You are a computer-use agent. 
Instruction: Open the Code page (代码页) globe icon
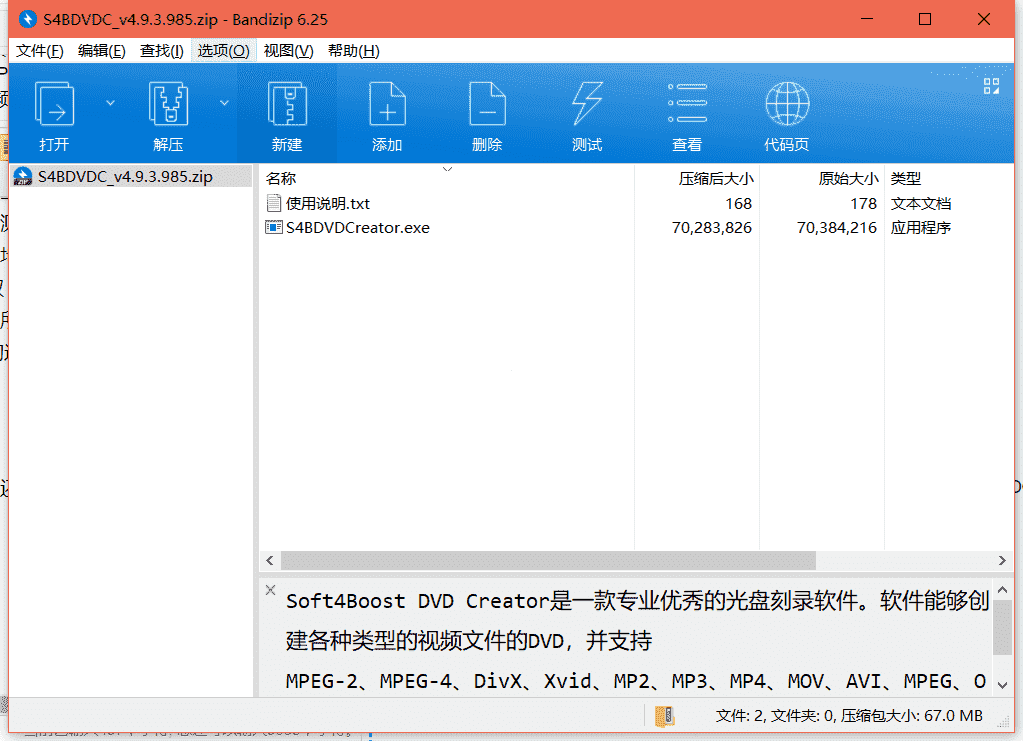click(x=787, y=103)
